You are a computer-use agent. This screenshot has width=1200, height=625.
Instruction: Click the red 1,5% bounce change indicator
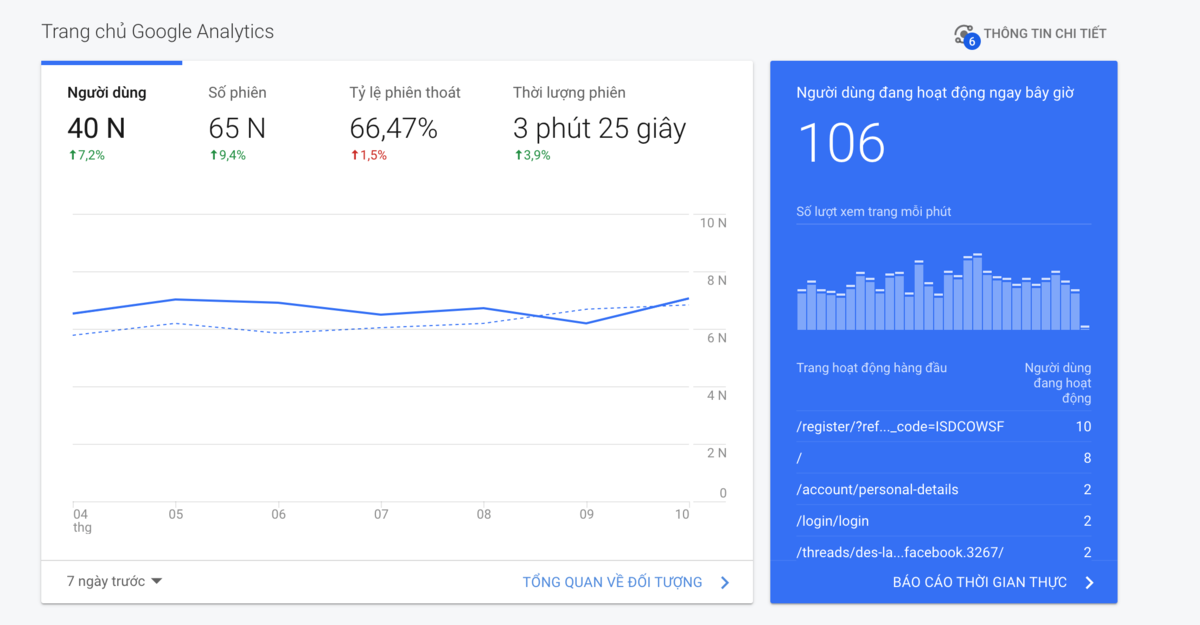[368, 155]
